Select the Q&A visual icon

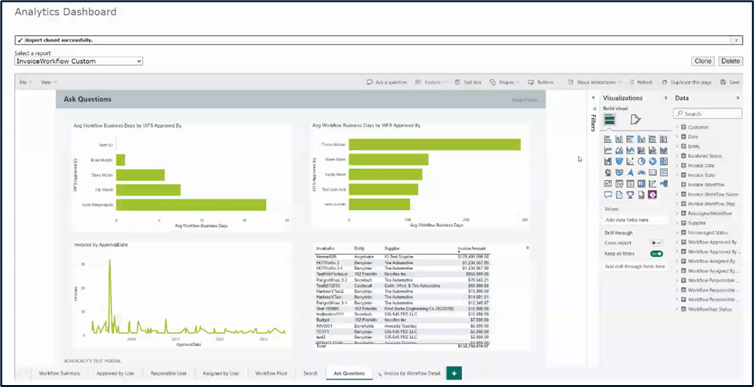tap(608, 195)
